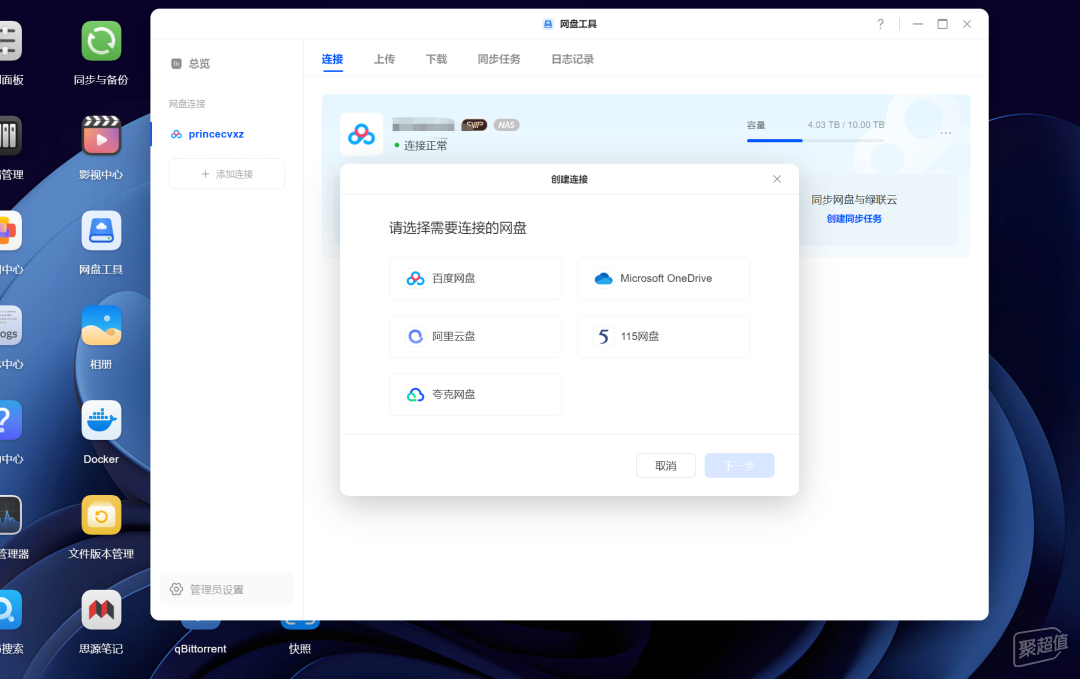
Task: Click the 创建同步任务 link
Action: 854,218
